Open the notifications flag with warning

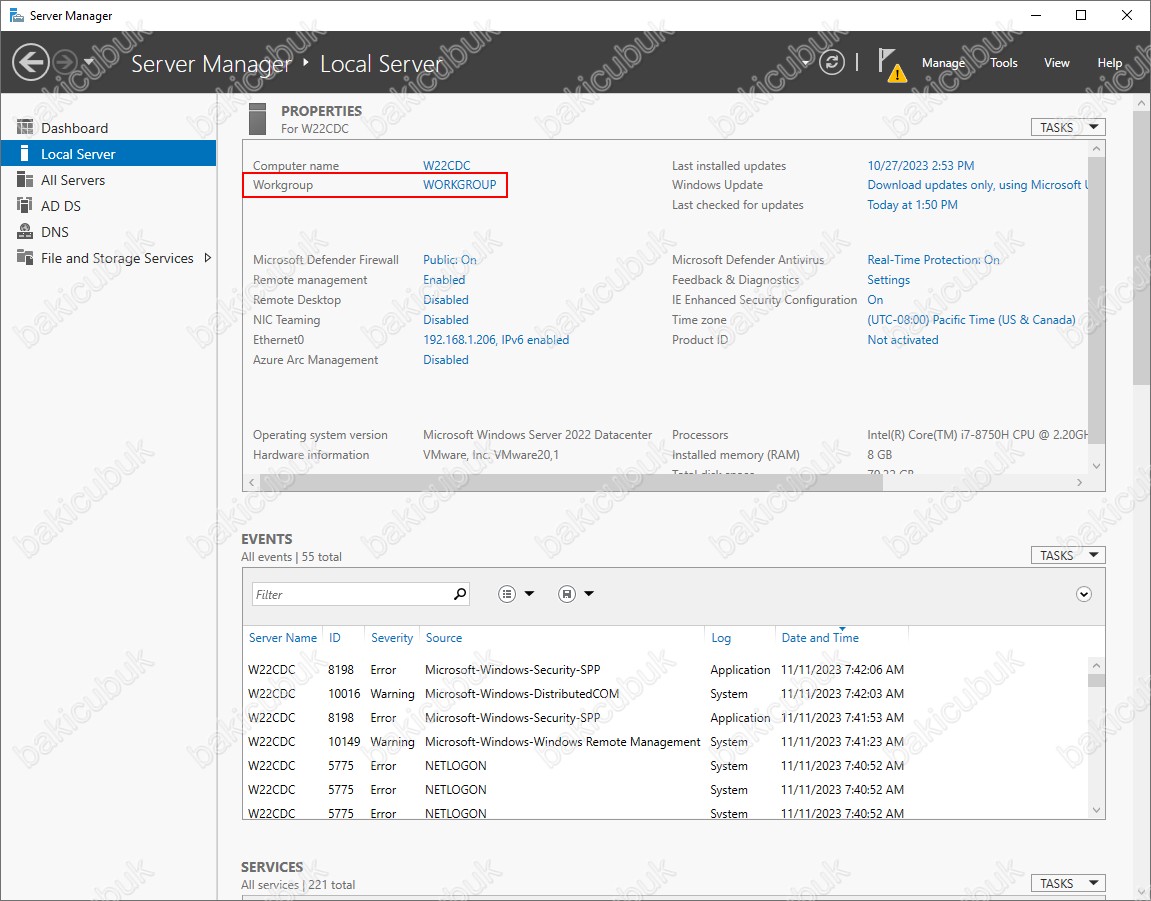pos(892,65)
